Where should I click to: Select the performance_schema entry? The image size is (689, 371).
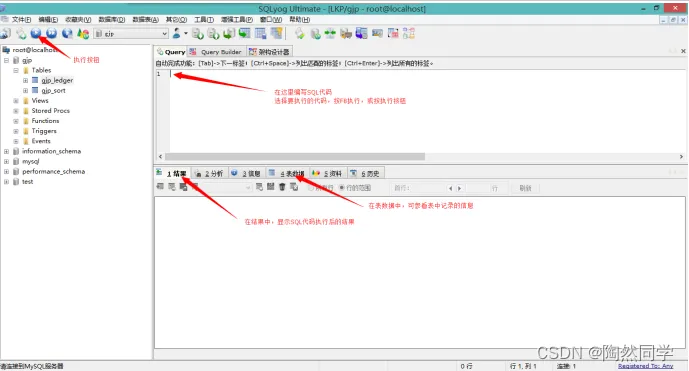pyautogui.click(x=54, y=171)
